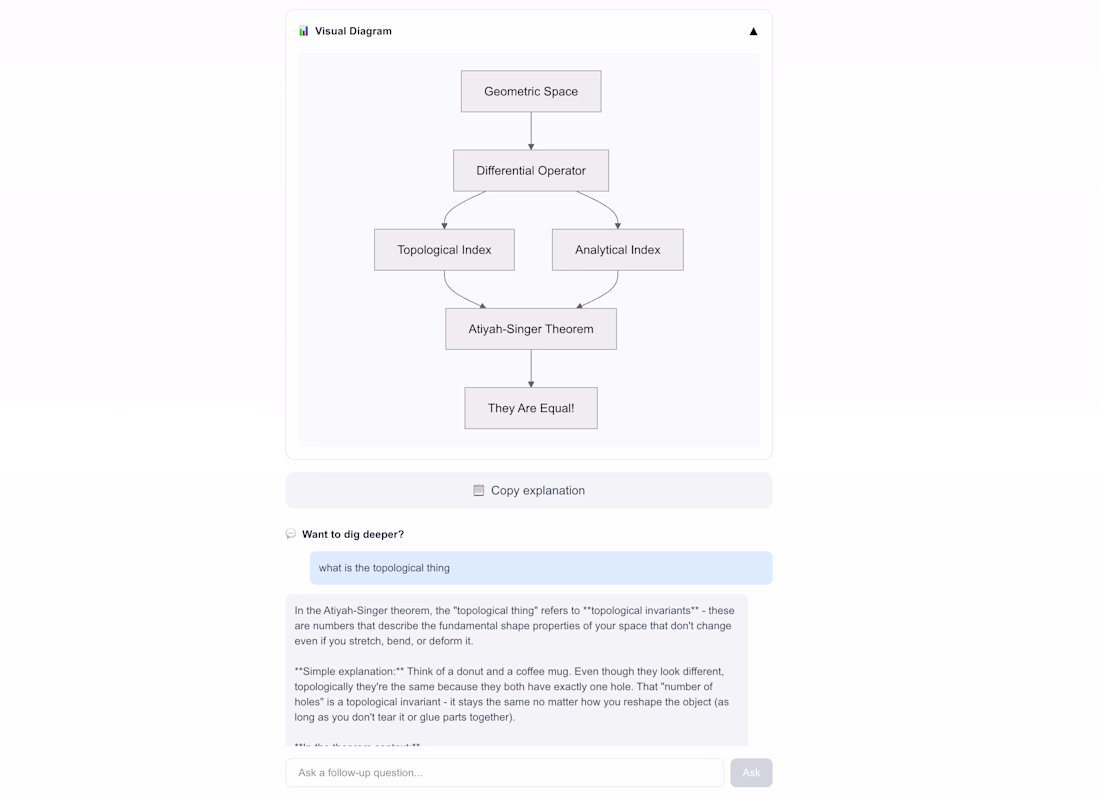This screenshot has width=1100, height=801.
Task: Click the Visual Diagram heading text
Action: (x=353, y=31)
